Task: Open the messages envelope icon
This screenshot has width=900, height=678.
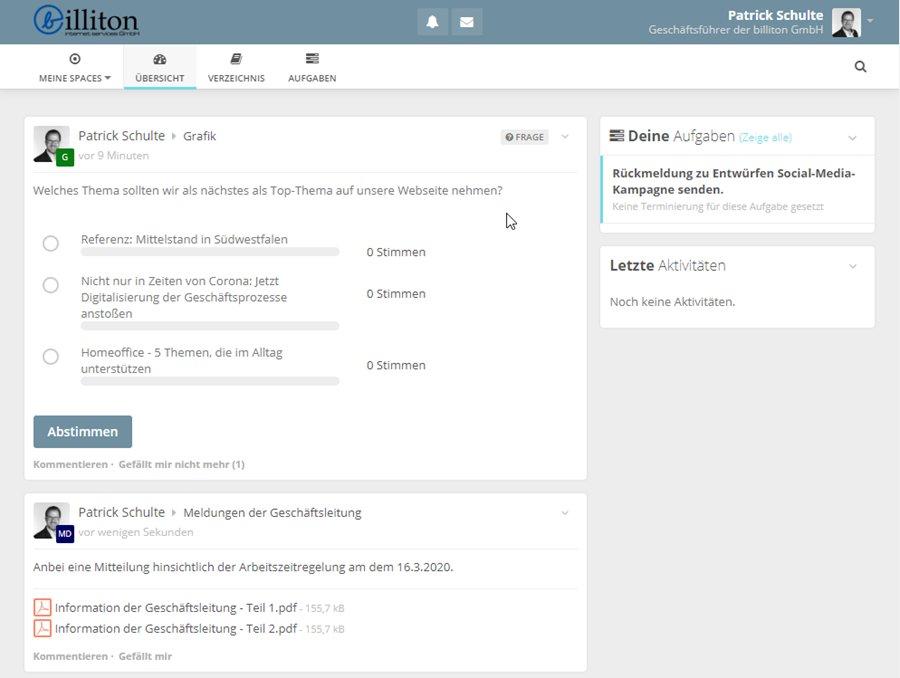Action: tap(466, 22)
